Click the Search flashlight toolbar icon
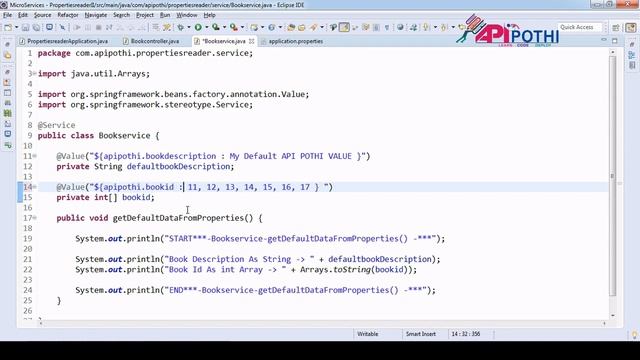 coord(313,27)
